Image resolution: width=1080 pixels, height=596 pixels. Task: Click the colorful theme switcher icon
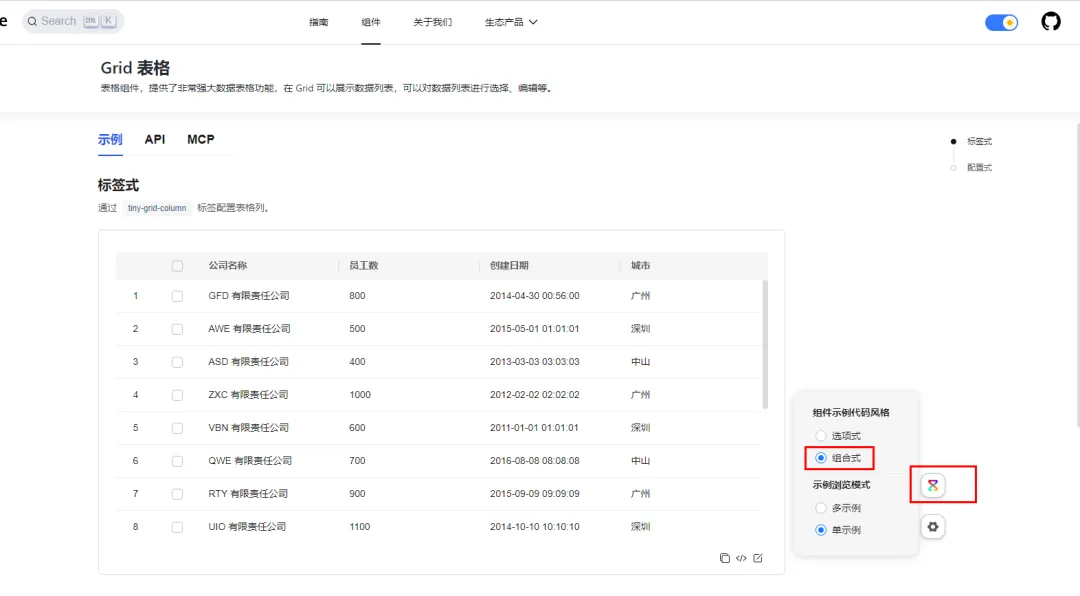point(933,485)
